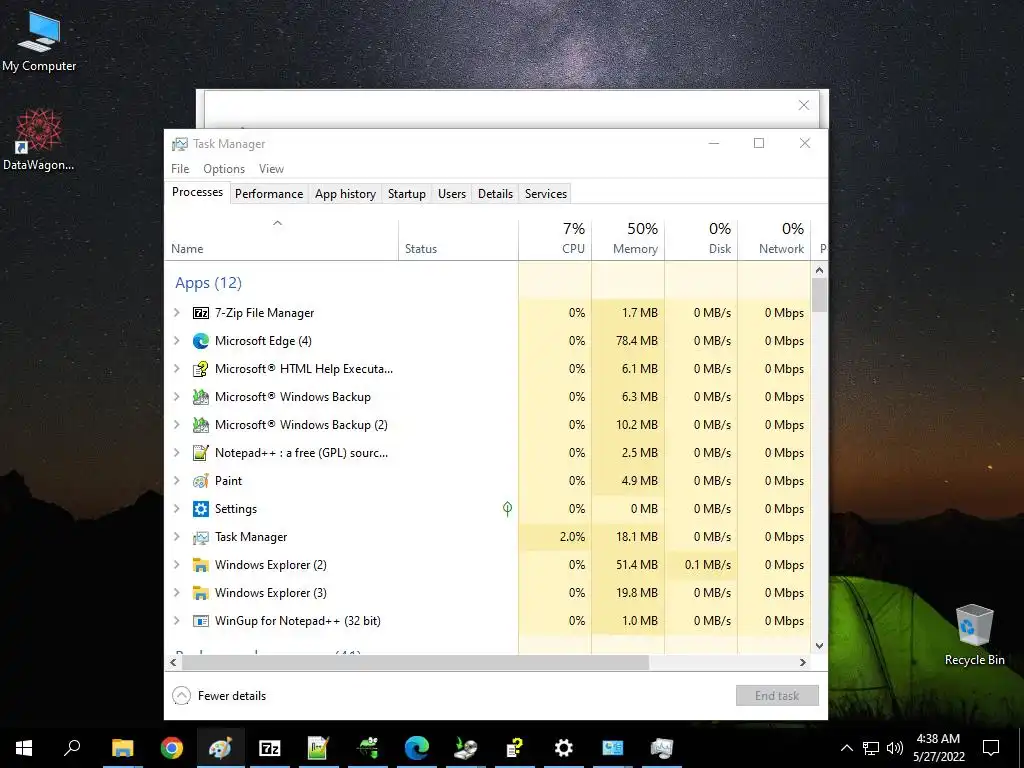Open taskbar search magnifier
1024x768 pixels.
[72, 748]
